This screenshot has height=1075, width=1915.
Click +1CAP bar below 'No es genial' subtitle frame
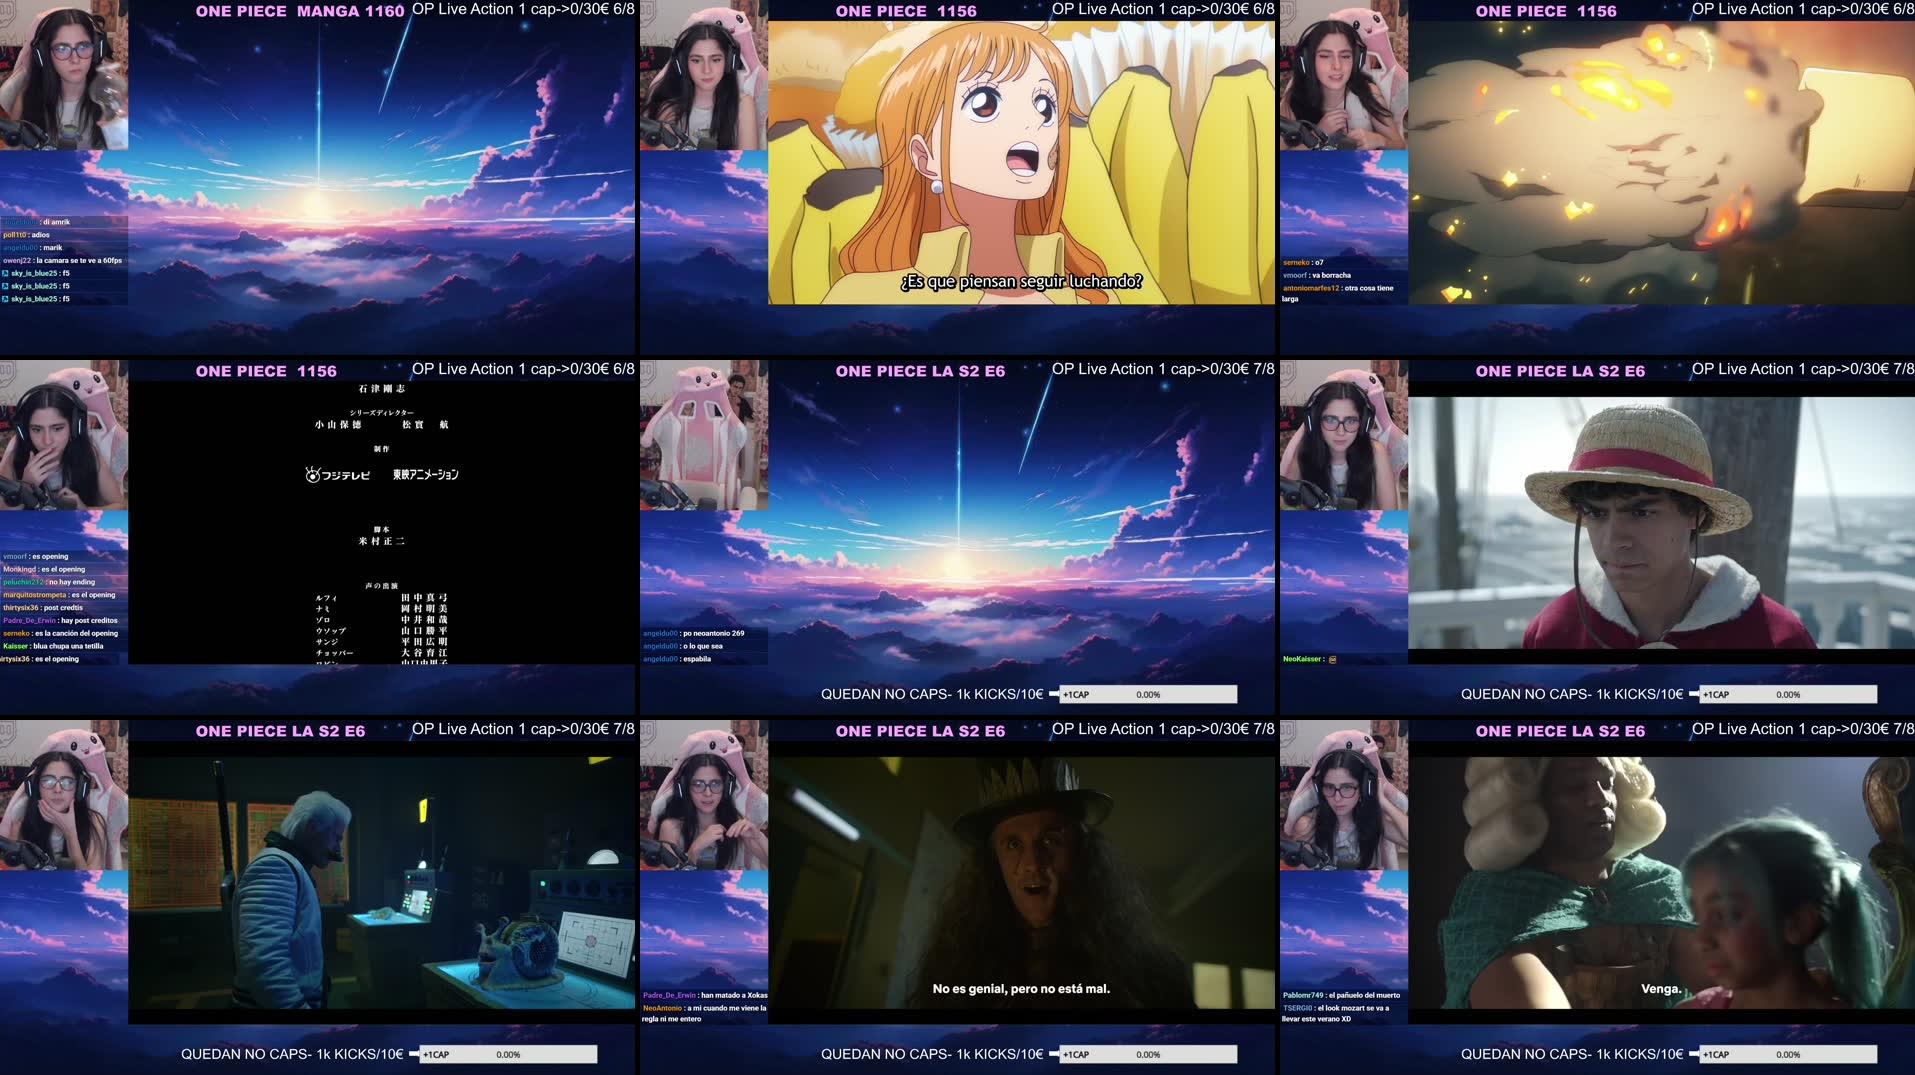pyautogui.click(x=1148, y=1054)
